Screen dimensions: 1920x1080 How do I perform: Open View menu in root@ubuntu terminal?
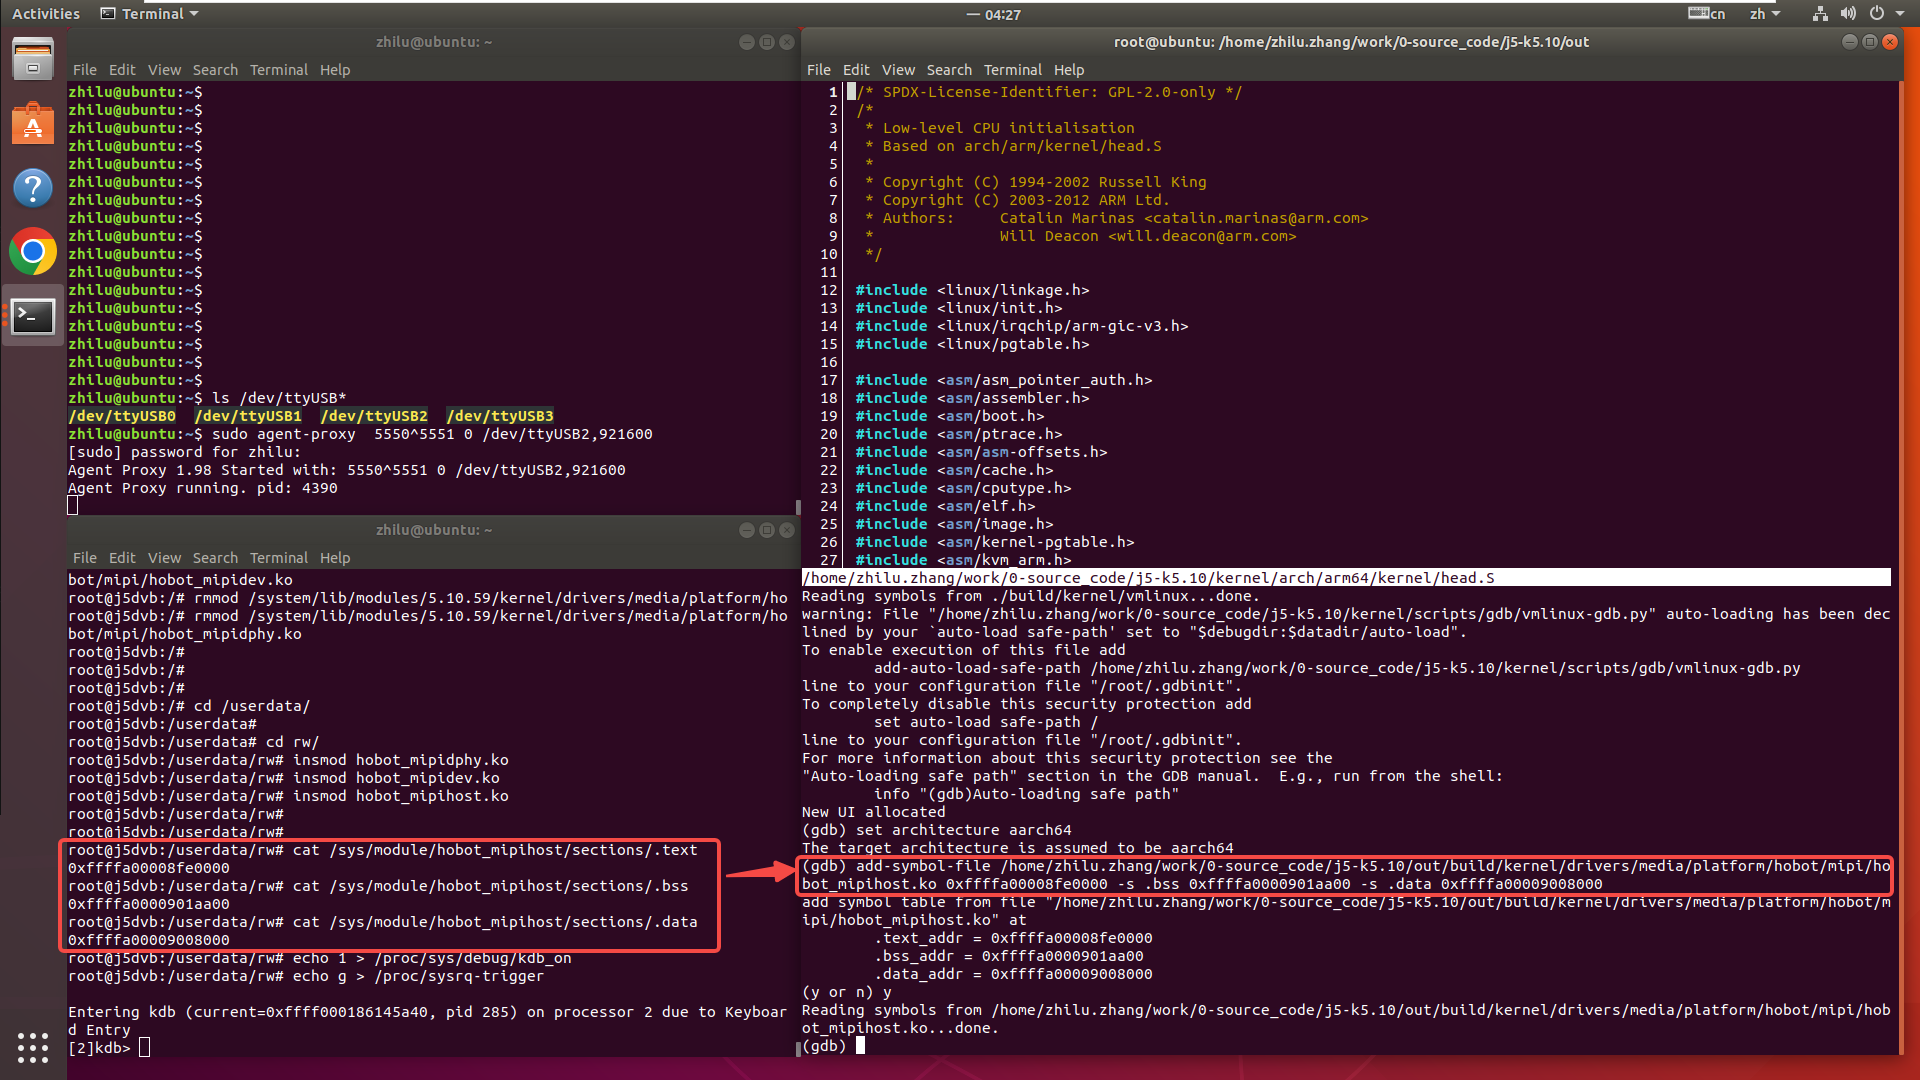click(x=898, y=70)
